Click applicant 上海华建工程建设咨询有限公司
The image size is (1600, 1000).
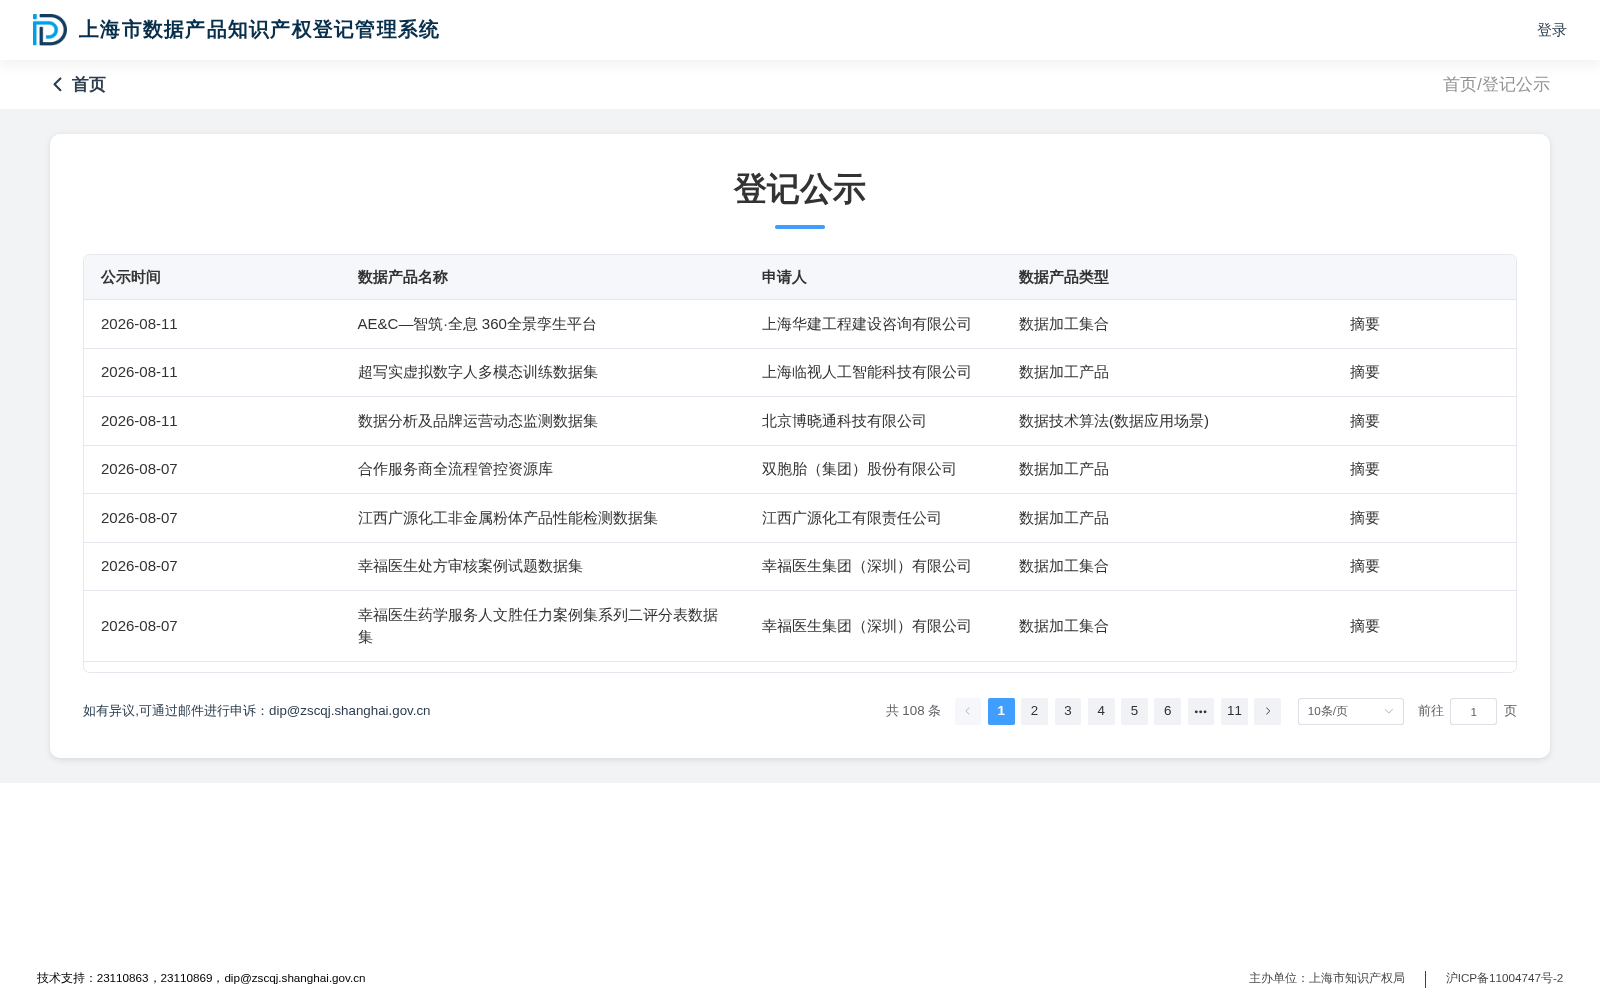click(x=866, y=324)
